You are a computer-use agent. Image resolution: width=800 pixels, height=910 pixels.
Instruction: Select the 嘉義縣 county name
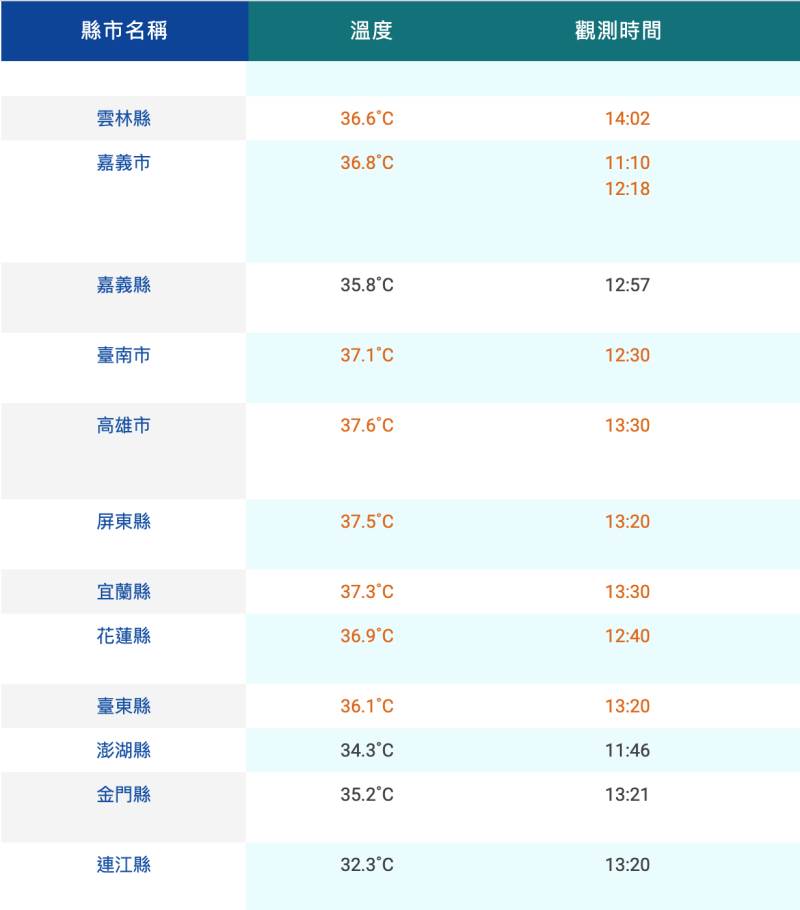(x=124, y=285)
